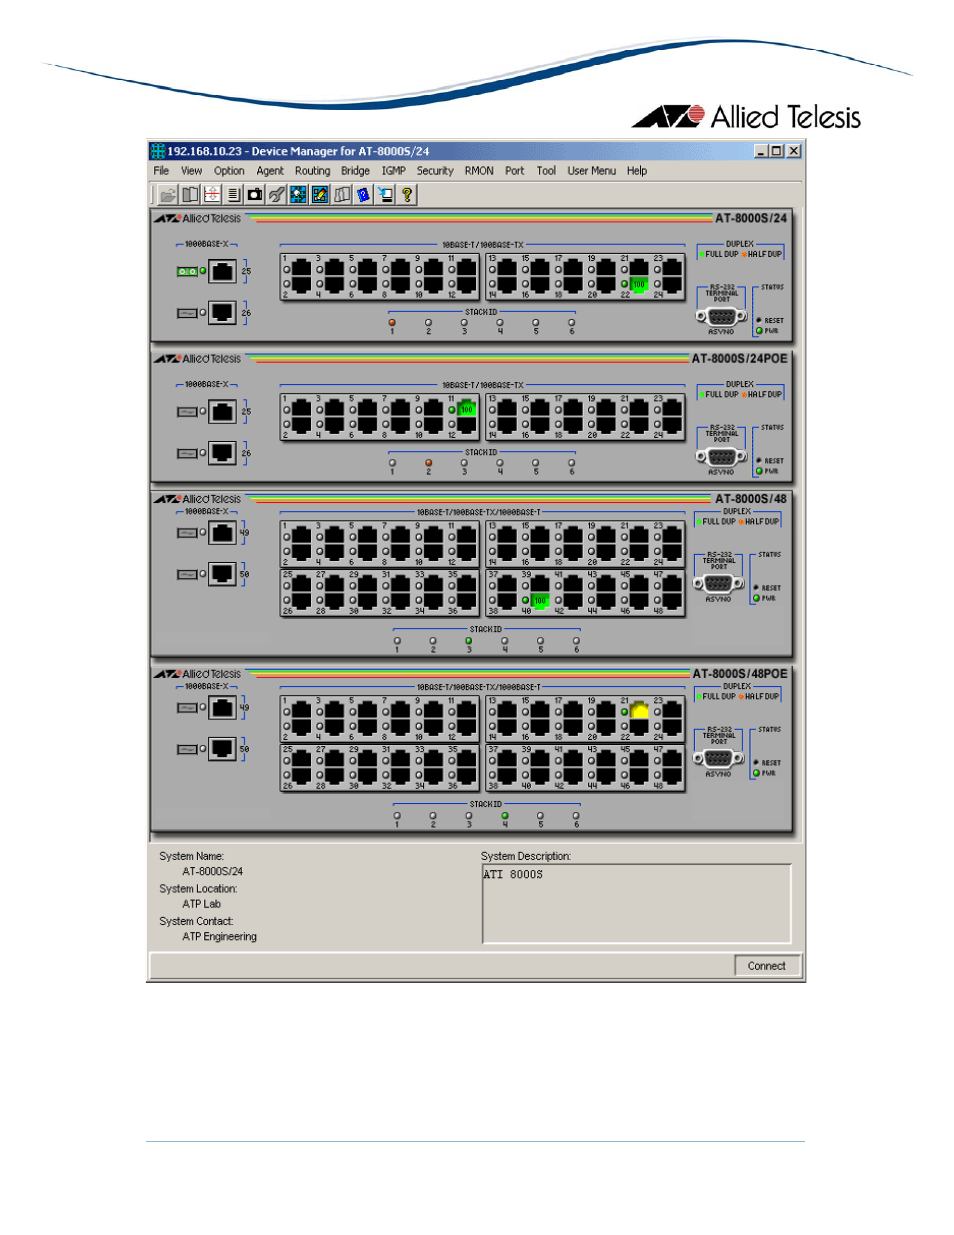Open the Tool menu
Screen dimensions: 954x1235
pyautogui.click(x=546, y=171)
